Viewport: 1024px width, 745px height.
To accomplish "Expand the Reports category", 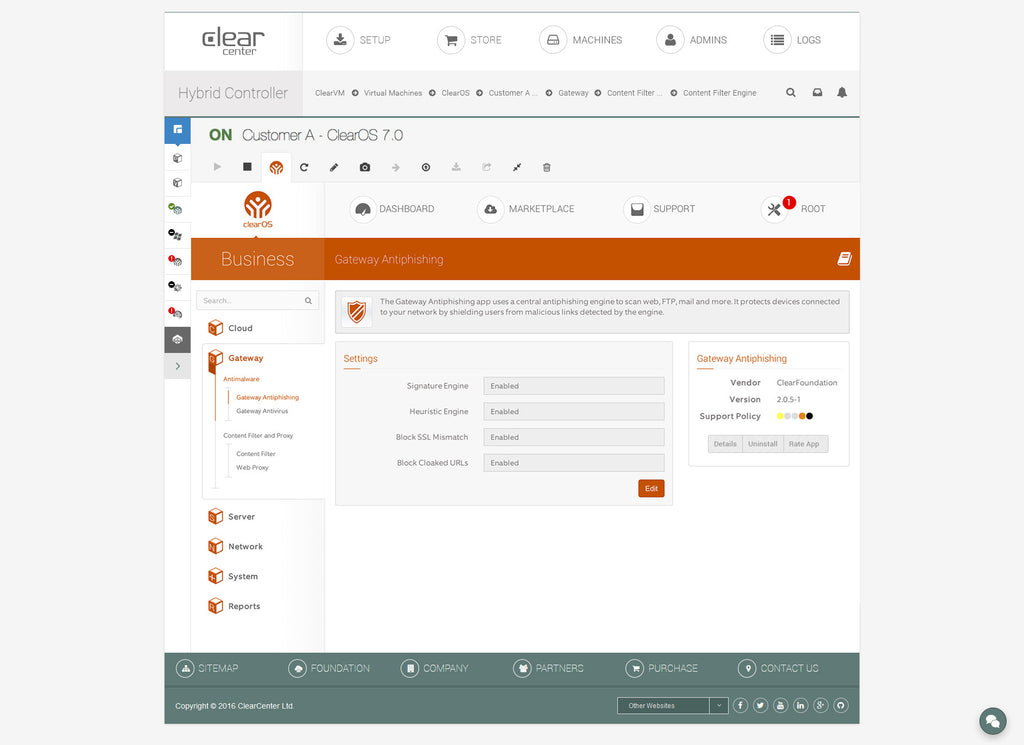I will point(234,607).
